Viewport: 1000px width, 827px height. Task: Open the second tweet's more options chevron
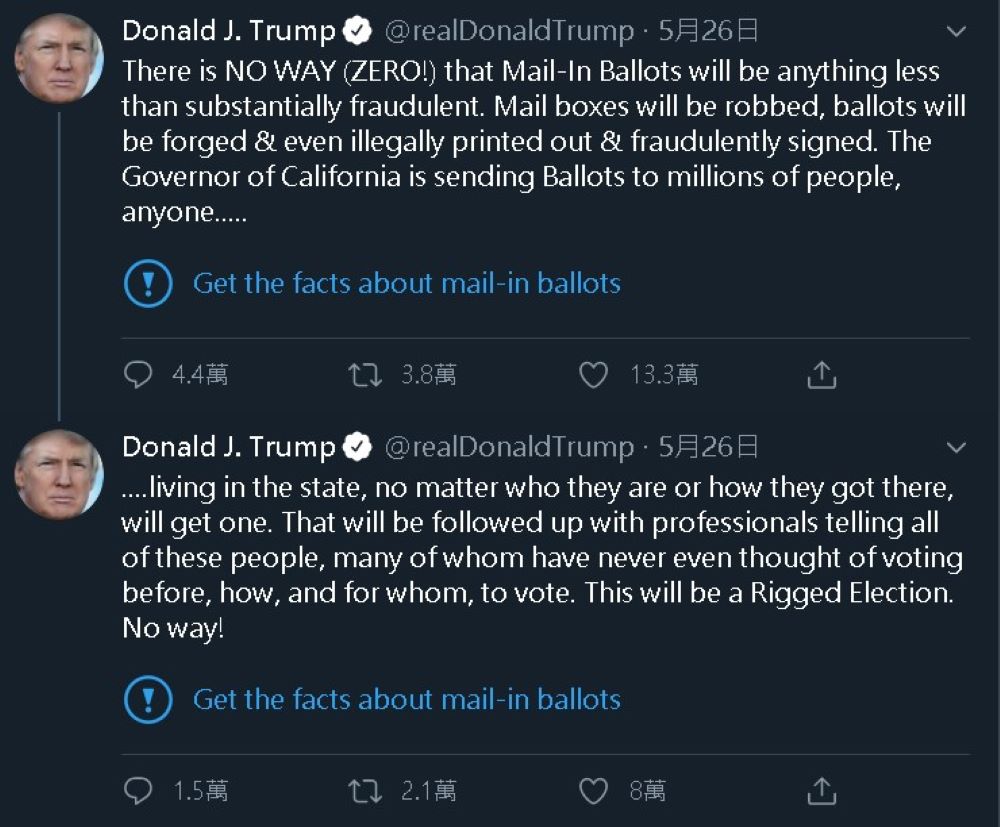[x=956, y=447]
